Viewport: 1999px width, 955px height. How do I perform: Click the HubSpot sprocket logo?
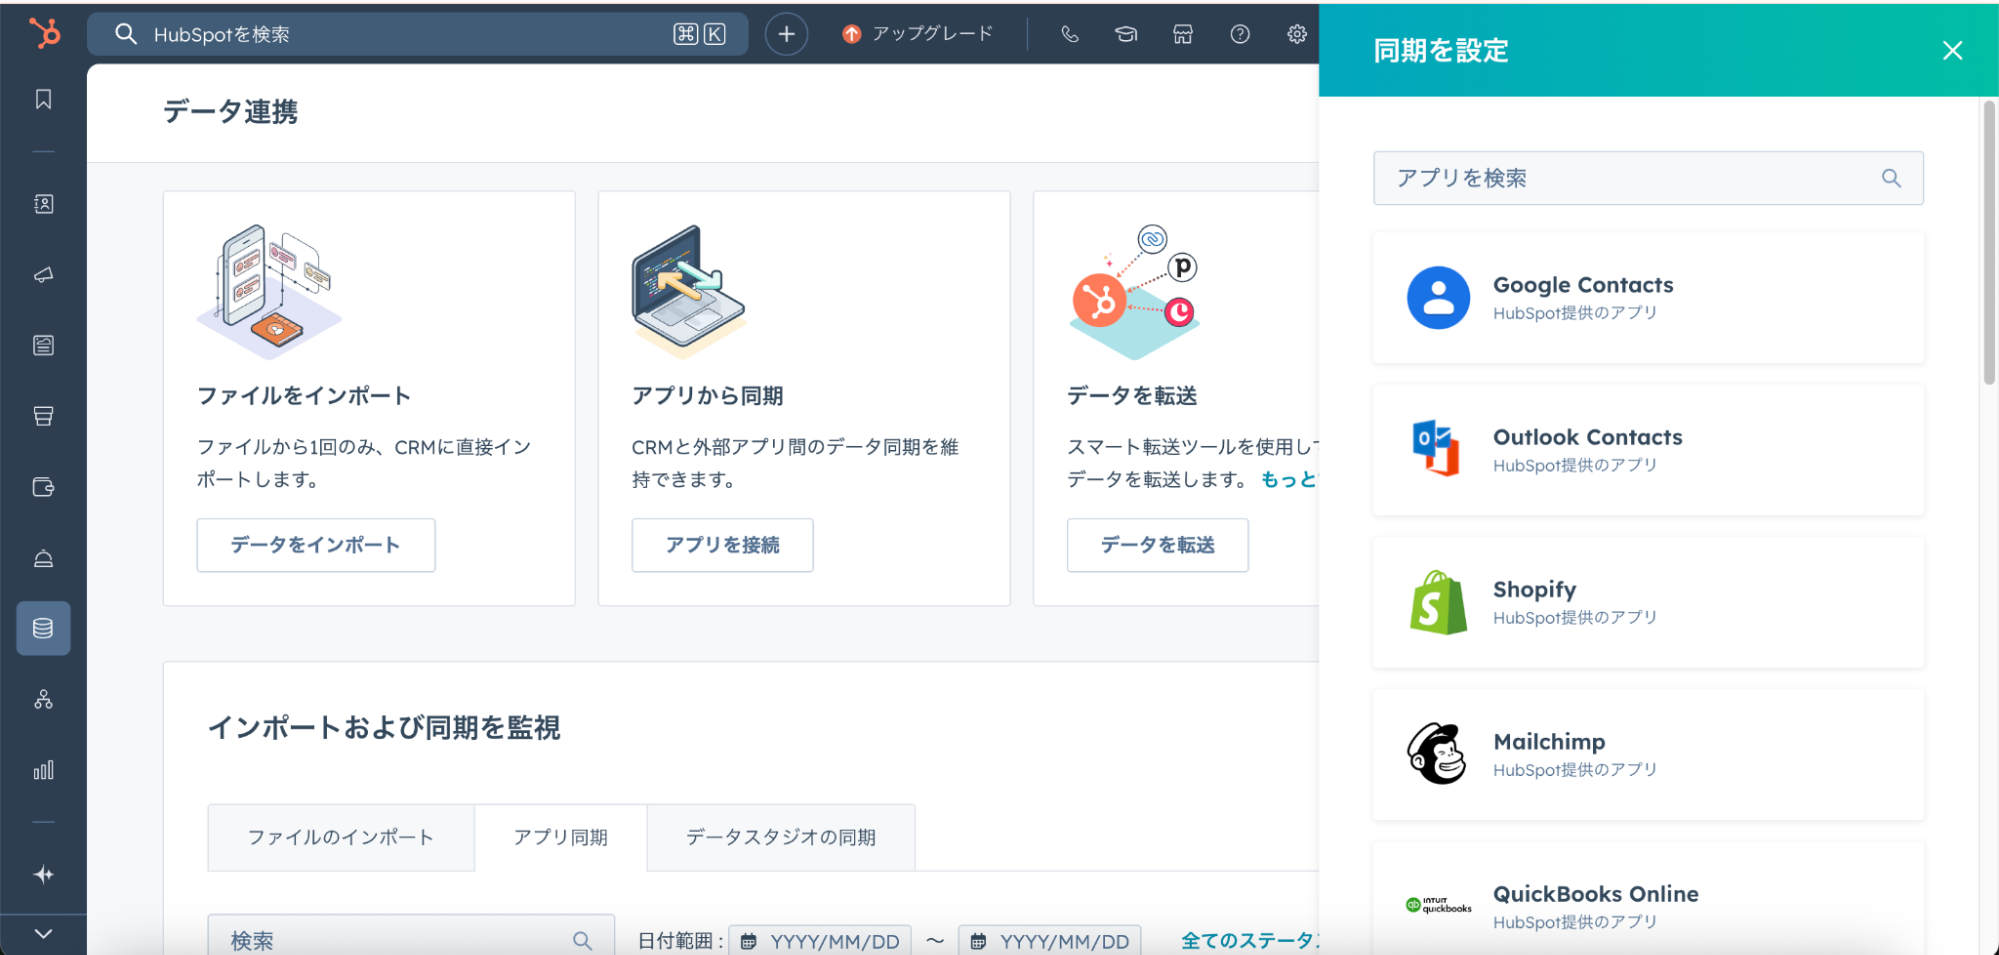pyautogui.click(x=44, y=33)
